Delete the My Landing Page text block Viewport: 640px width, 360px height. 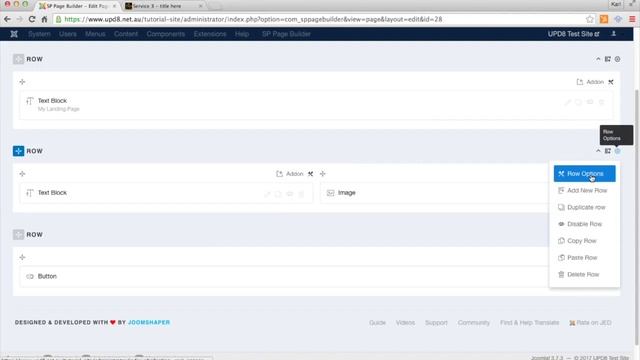601,102
